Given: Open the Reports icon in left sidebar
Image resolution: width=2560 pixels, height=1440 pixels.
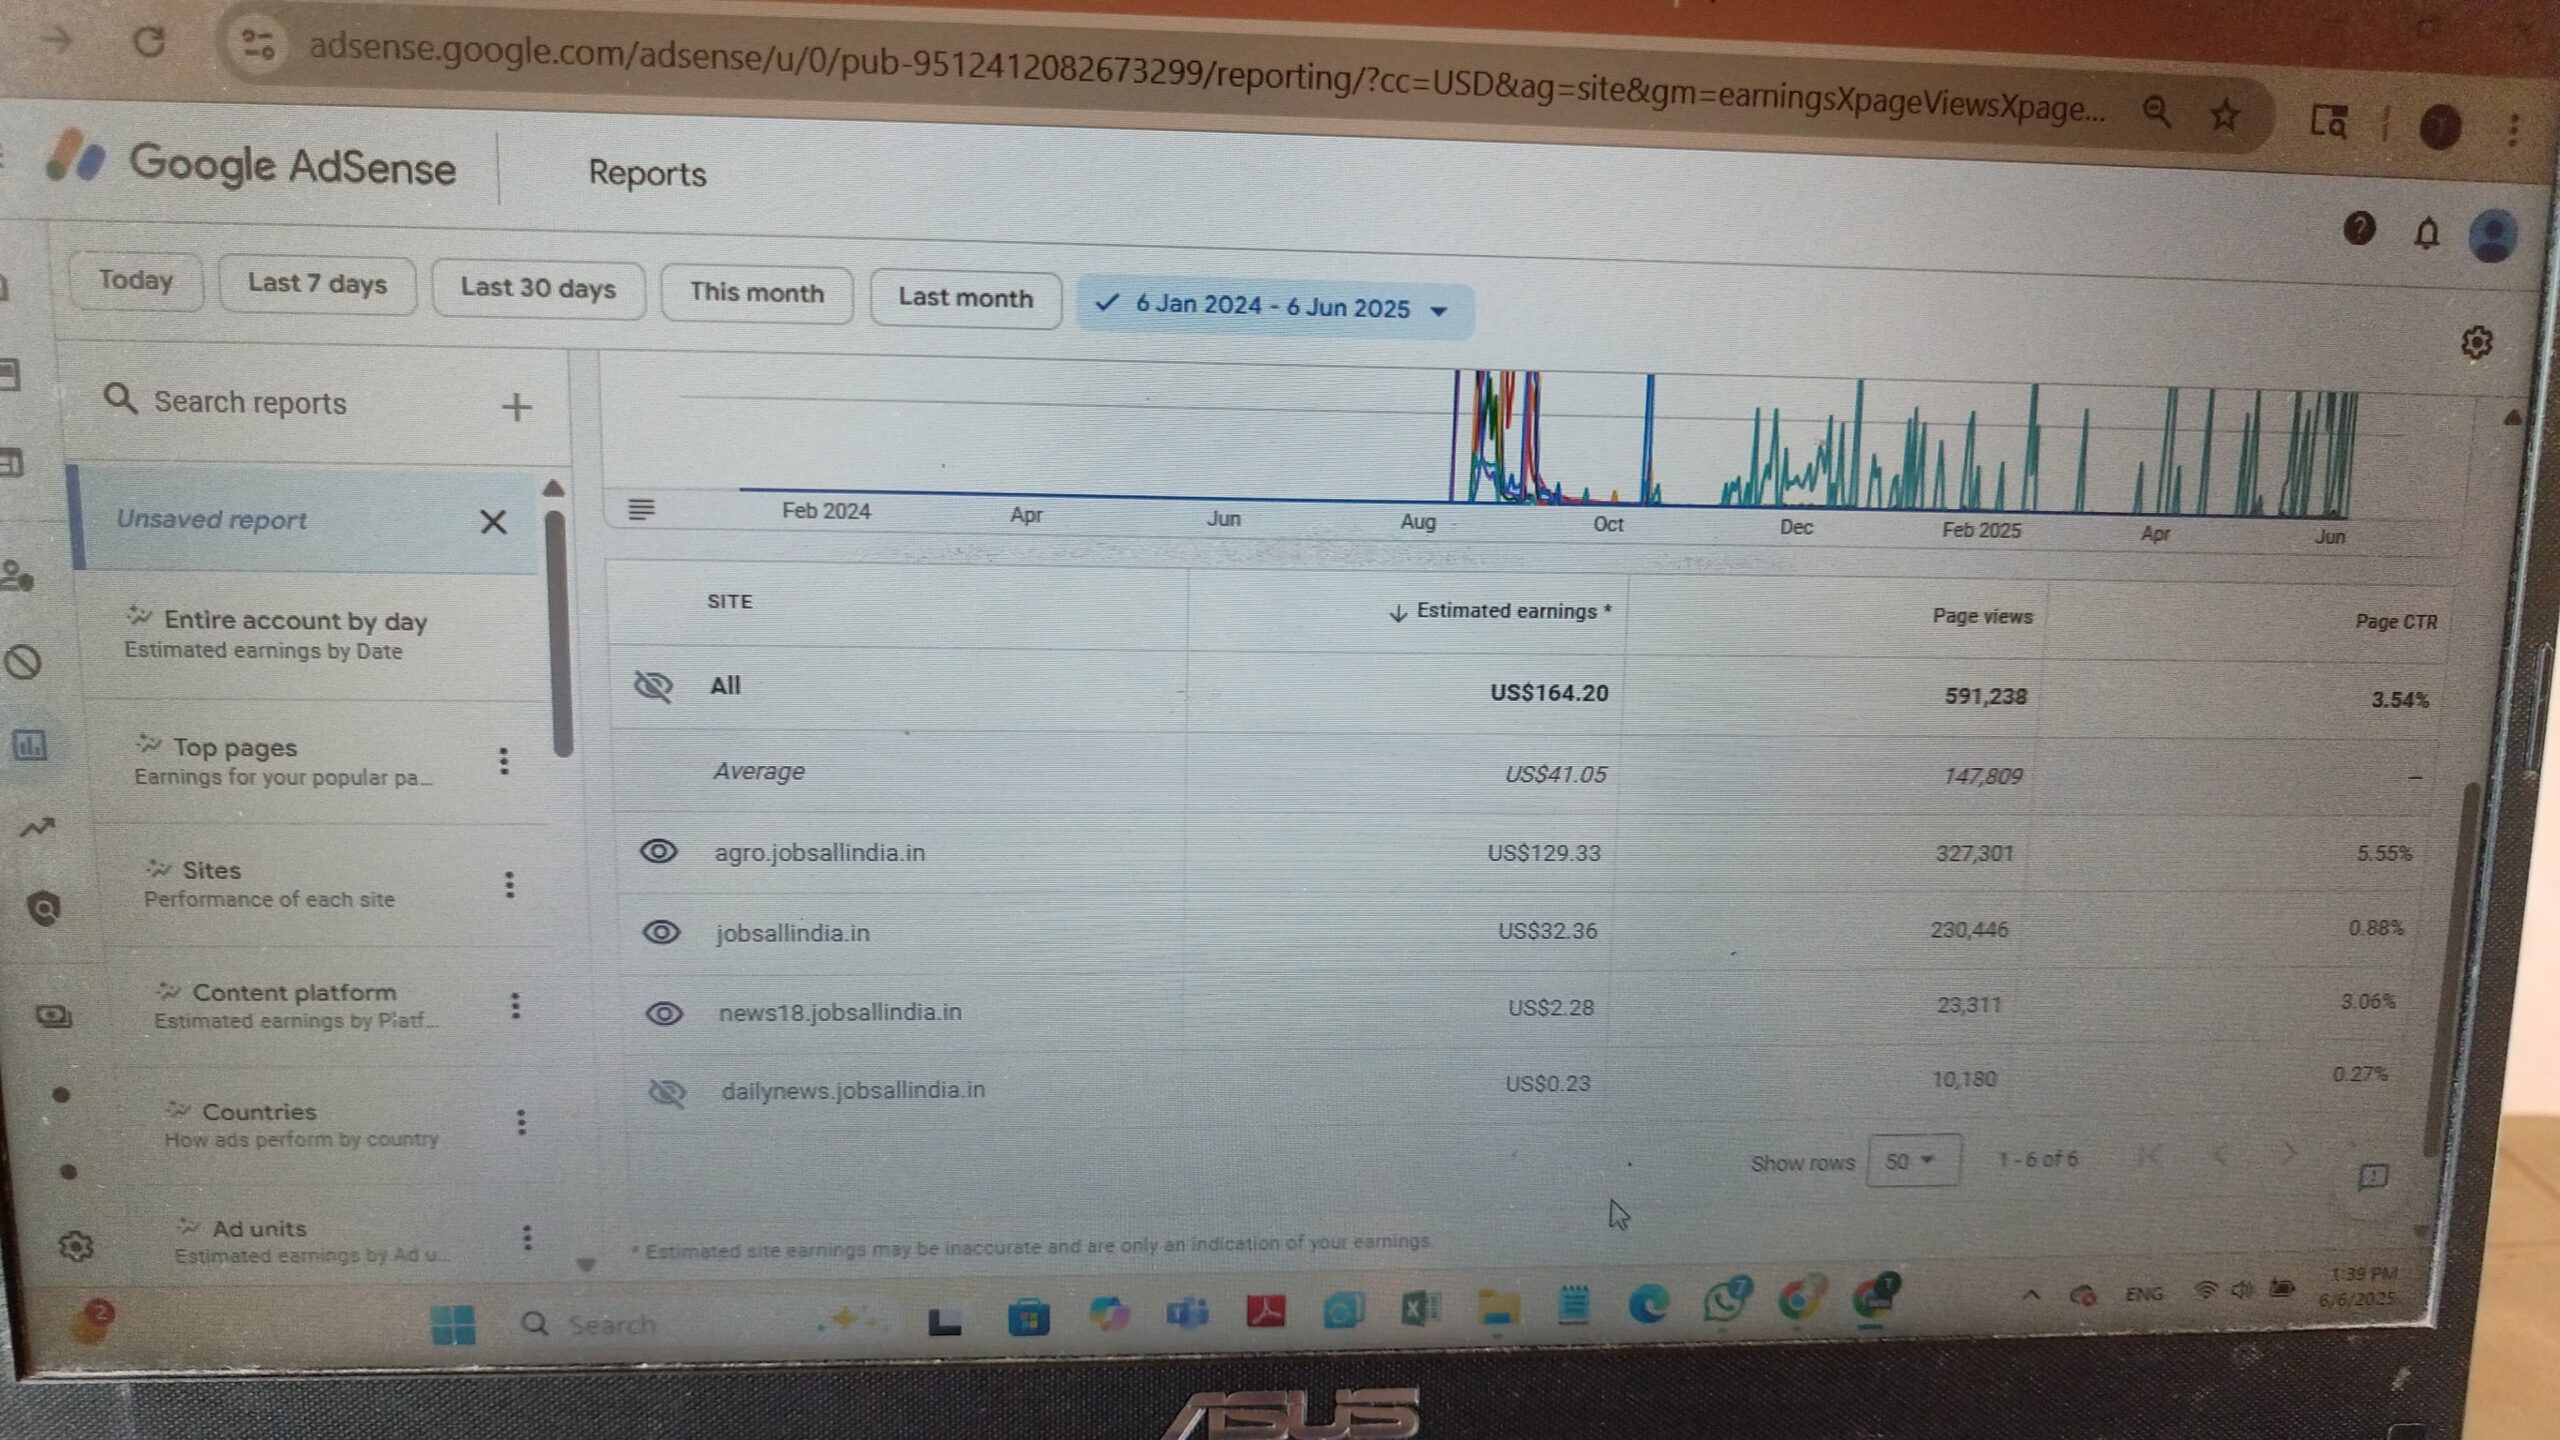Looking at the screenshot, I should click(29, 745).
